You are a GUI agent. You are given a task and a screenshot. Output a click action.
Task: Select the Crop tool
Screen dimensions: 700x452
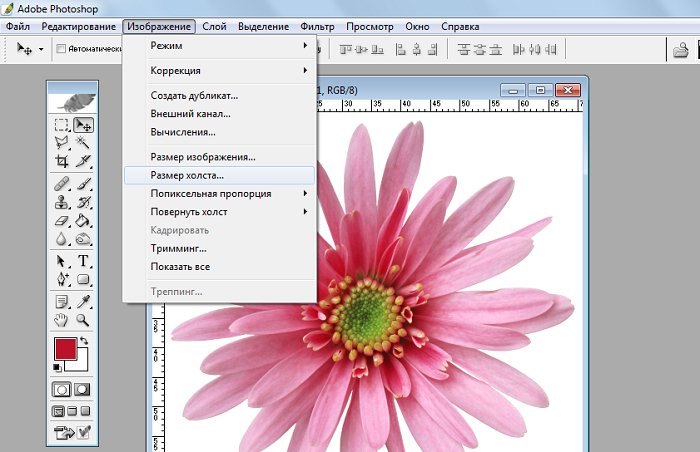62,161
